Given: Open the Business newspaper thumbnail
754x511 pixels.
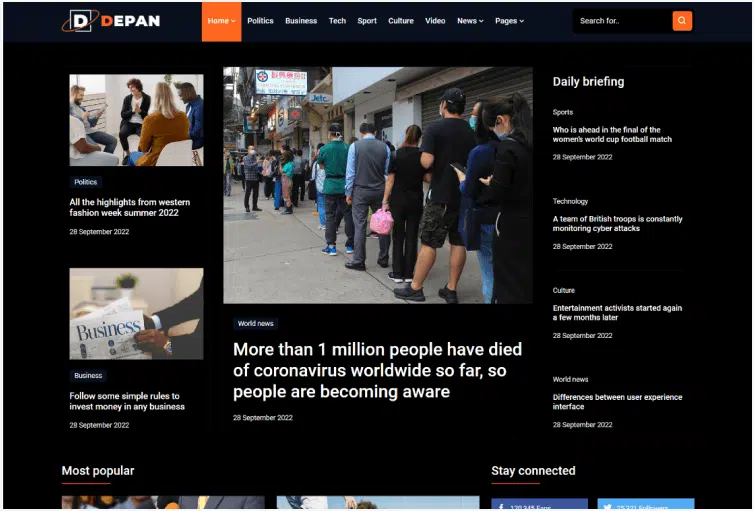Looking at the screenshot, I should coord(136,313).
